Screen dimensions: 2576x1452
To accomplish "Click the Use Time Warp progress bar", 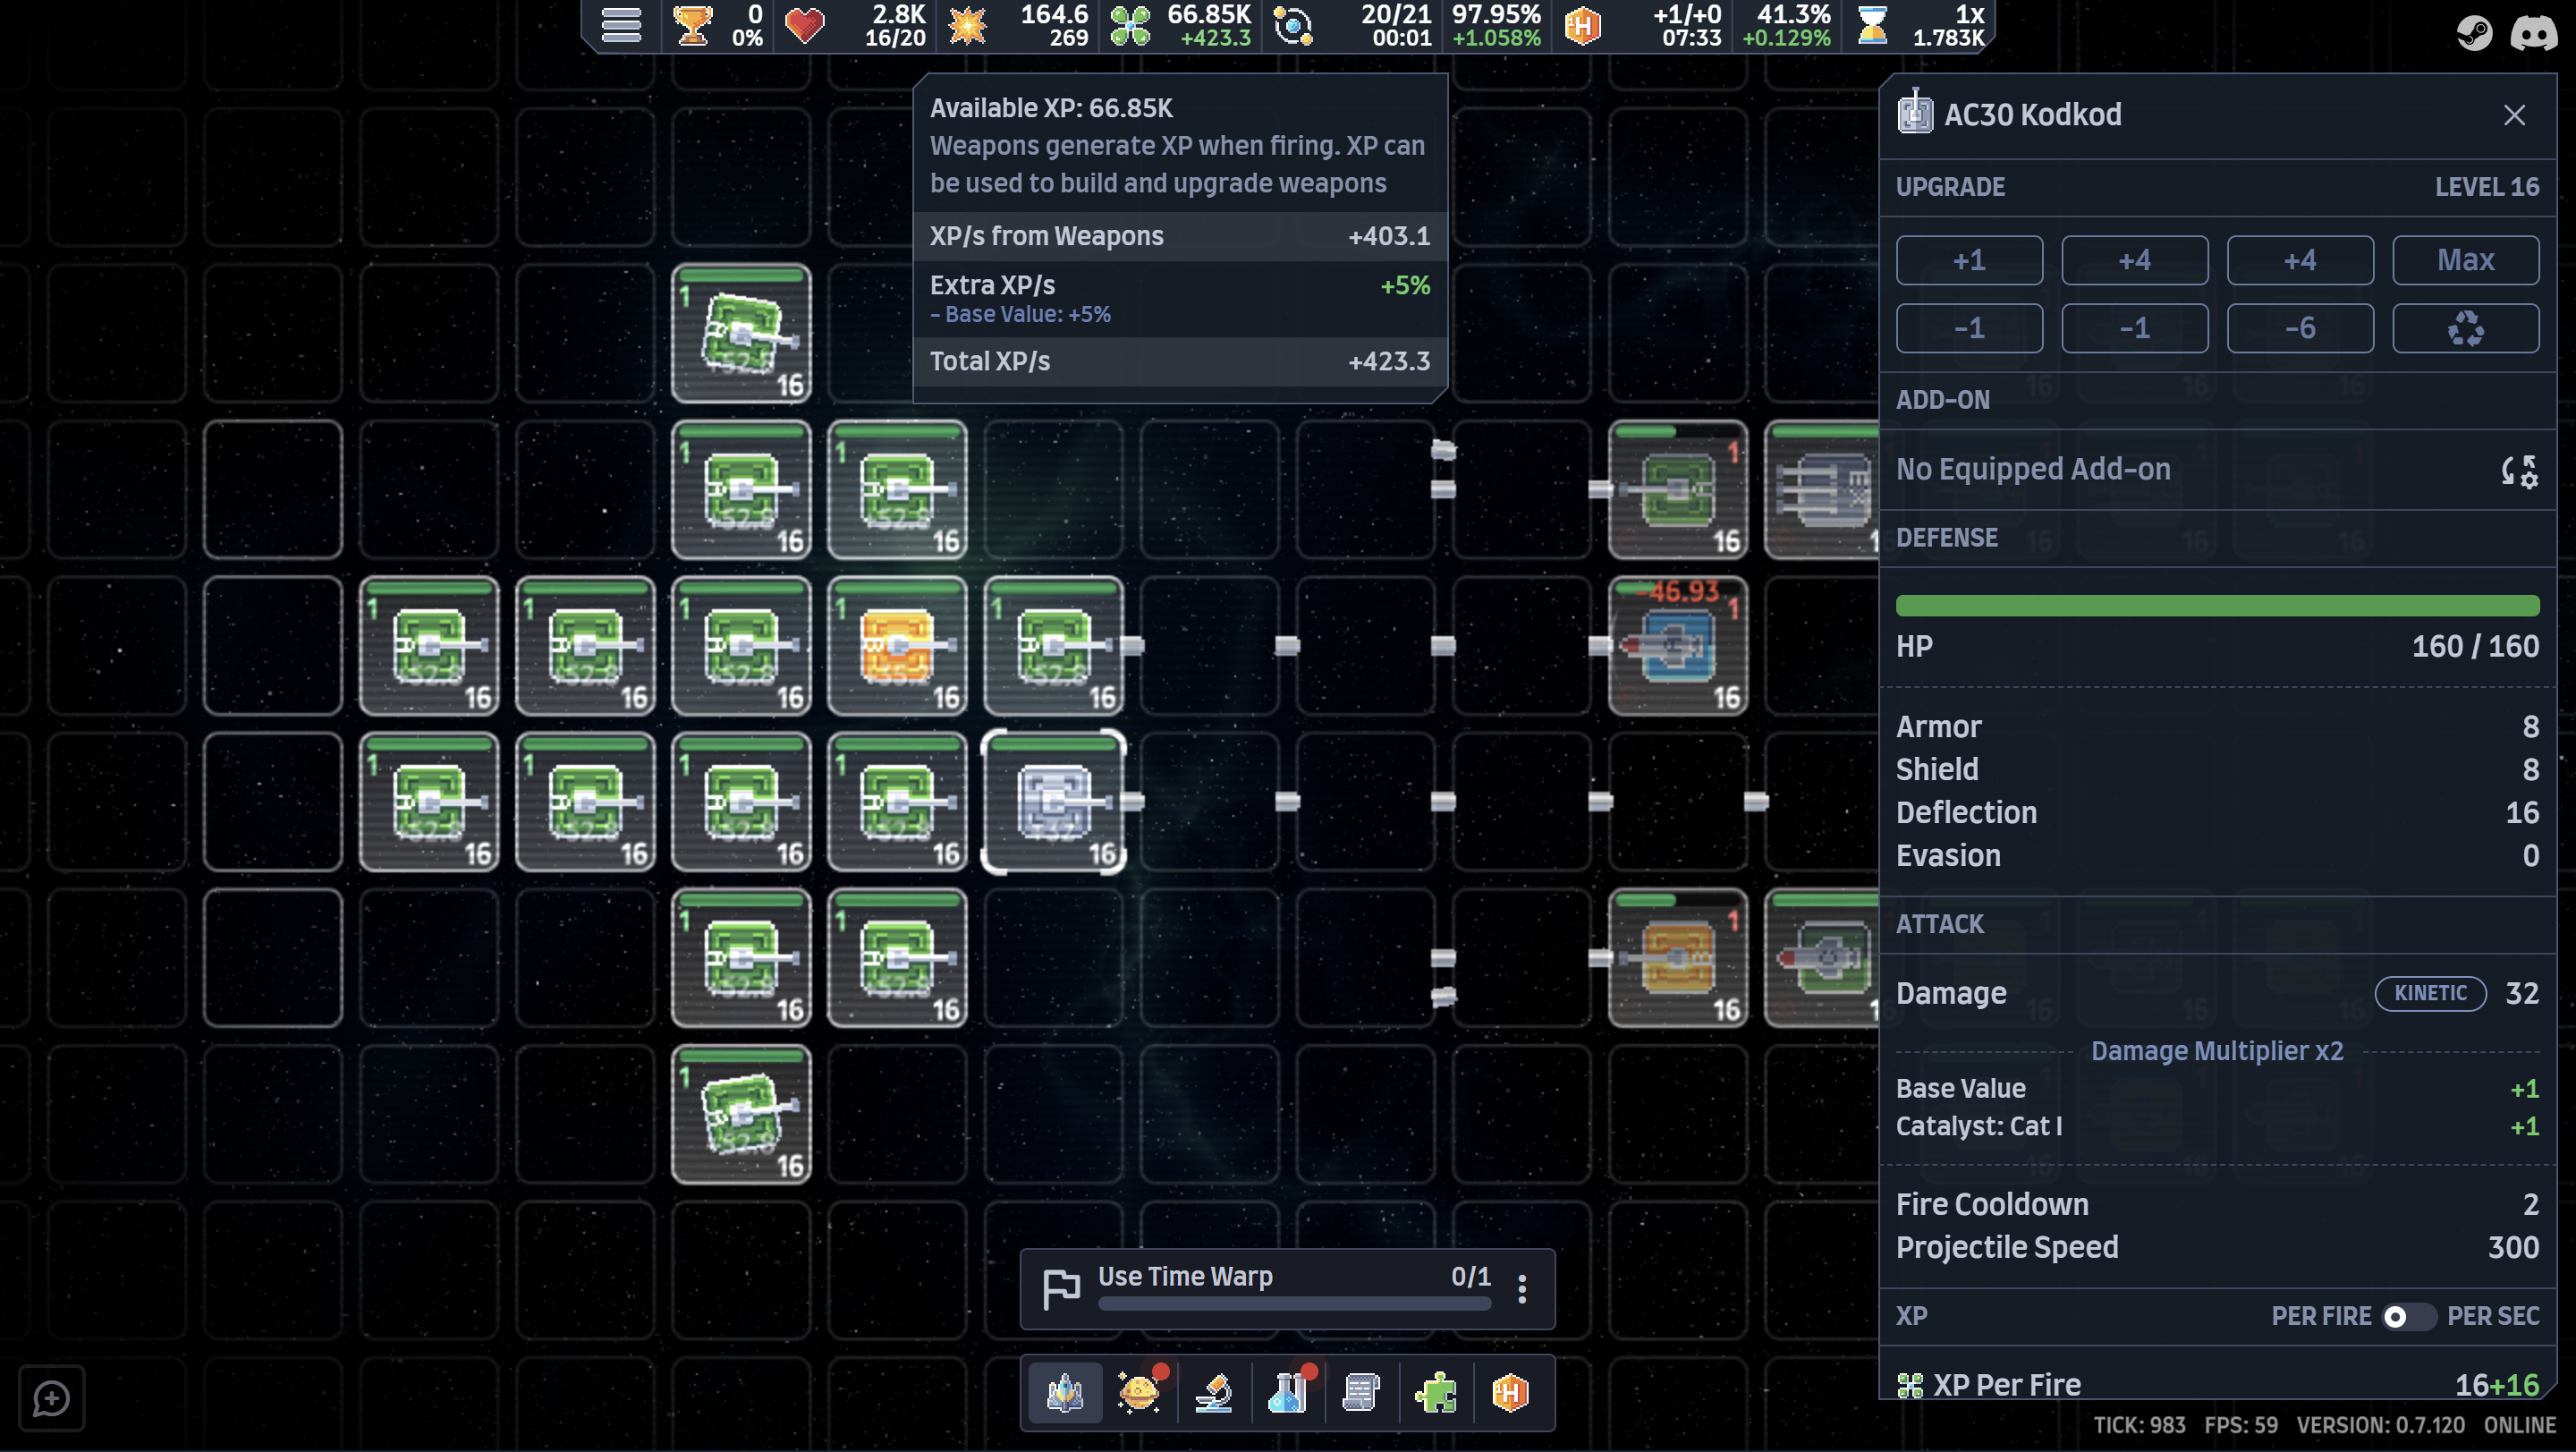I will click(1294, 1303).
